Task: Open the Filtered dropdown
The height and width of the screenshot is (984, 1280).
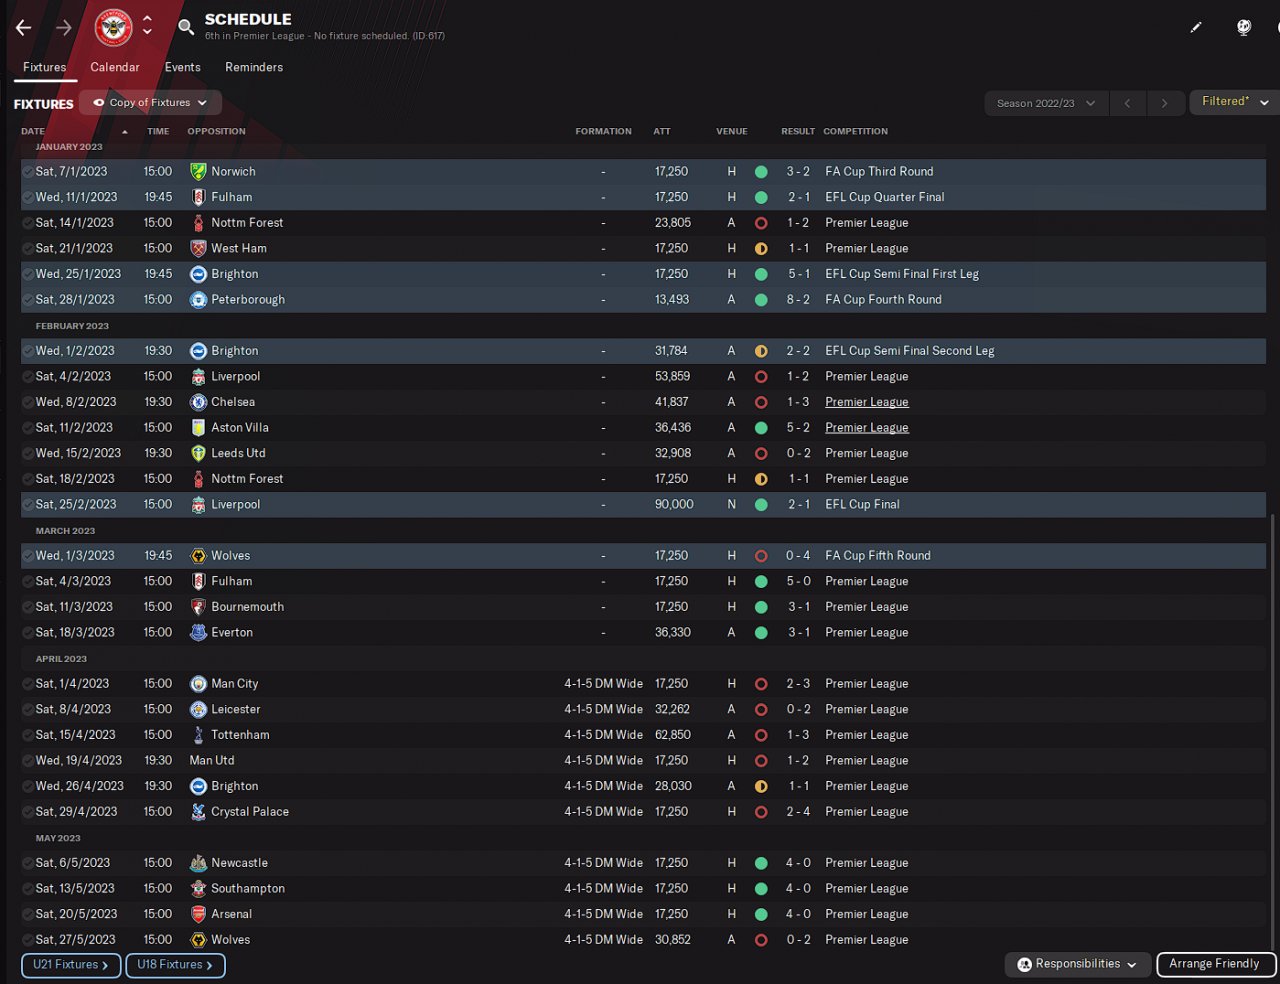Action: click(x=1235, y=102)
